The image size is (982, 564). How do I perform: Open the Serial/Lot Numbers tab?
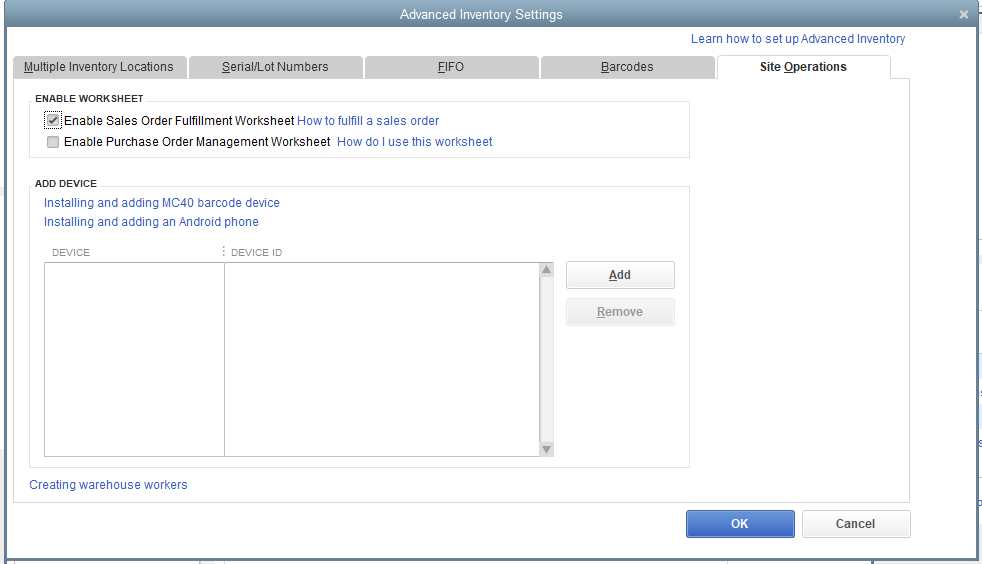[275, 67]
